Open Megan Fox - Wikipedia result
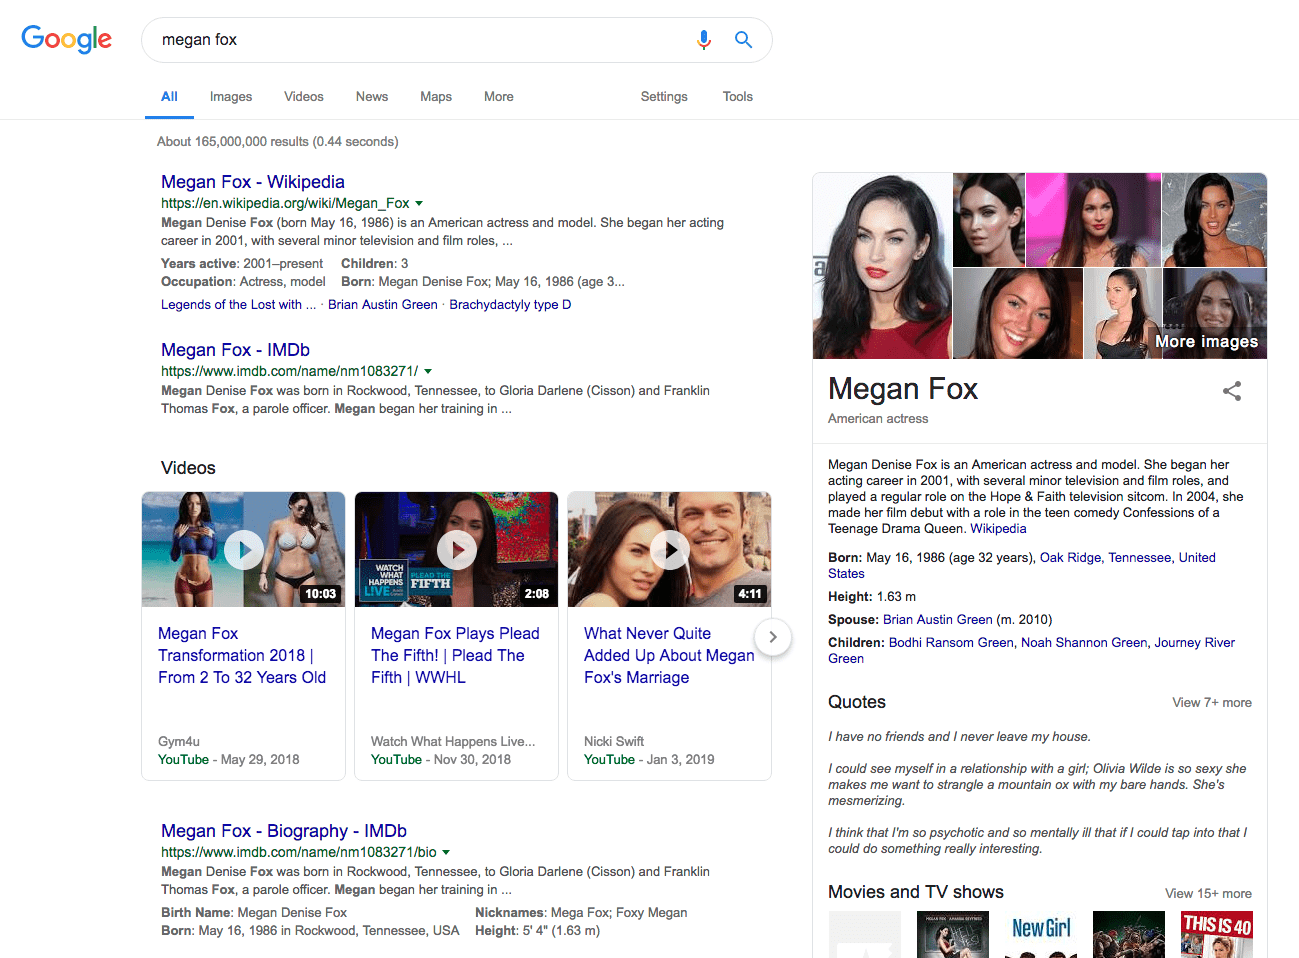Screen dimensions: 1299x958 pos(253,182)
